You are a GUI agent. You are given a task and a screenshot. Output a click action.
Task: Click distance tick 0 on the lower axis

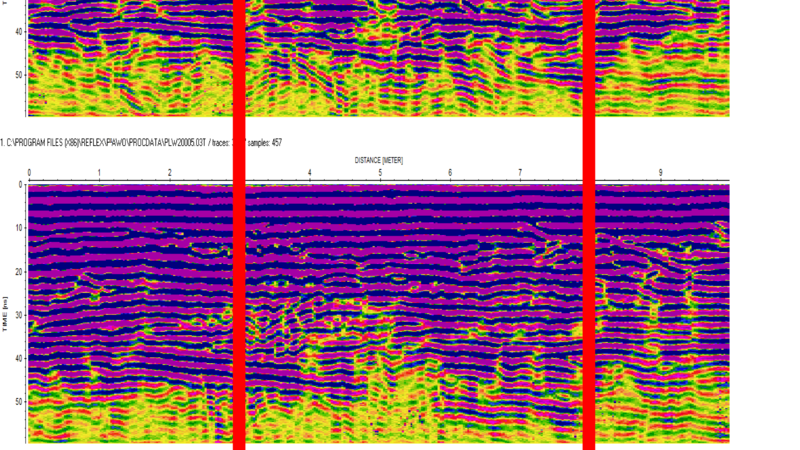point(29,173)
